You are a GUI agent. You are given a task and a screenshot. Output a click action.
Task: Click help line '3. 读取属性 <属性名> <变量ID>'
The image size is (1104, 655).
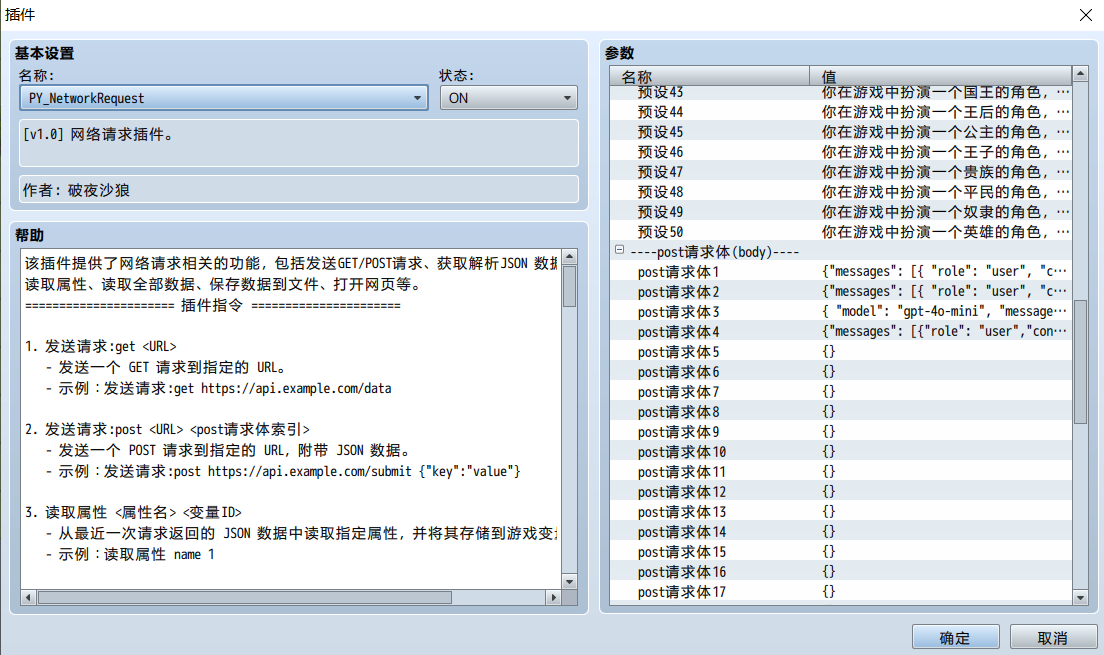point(133,513)
